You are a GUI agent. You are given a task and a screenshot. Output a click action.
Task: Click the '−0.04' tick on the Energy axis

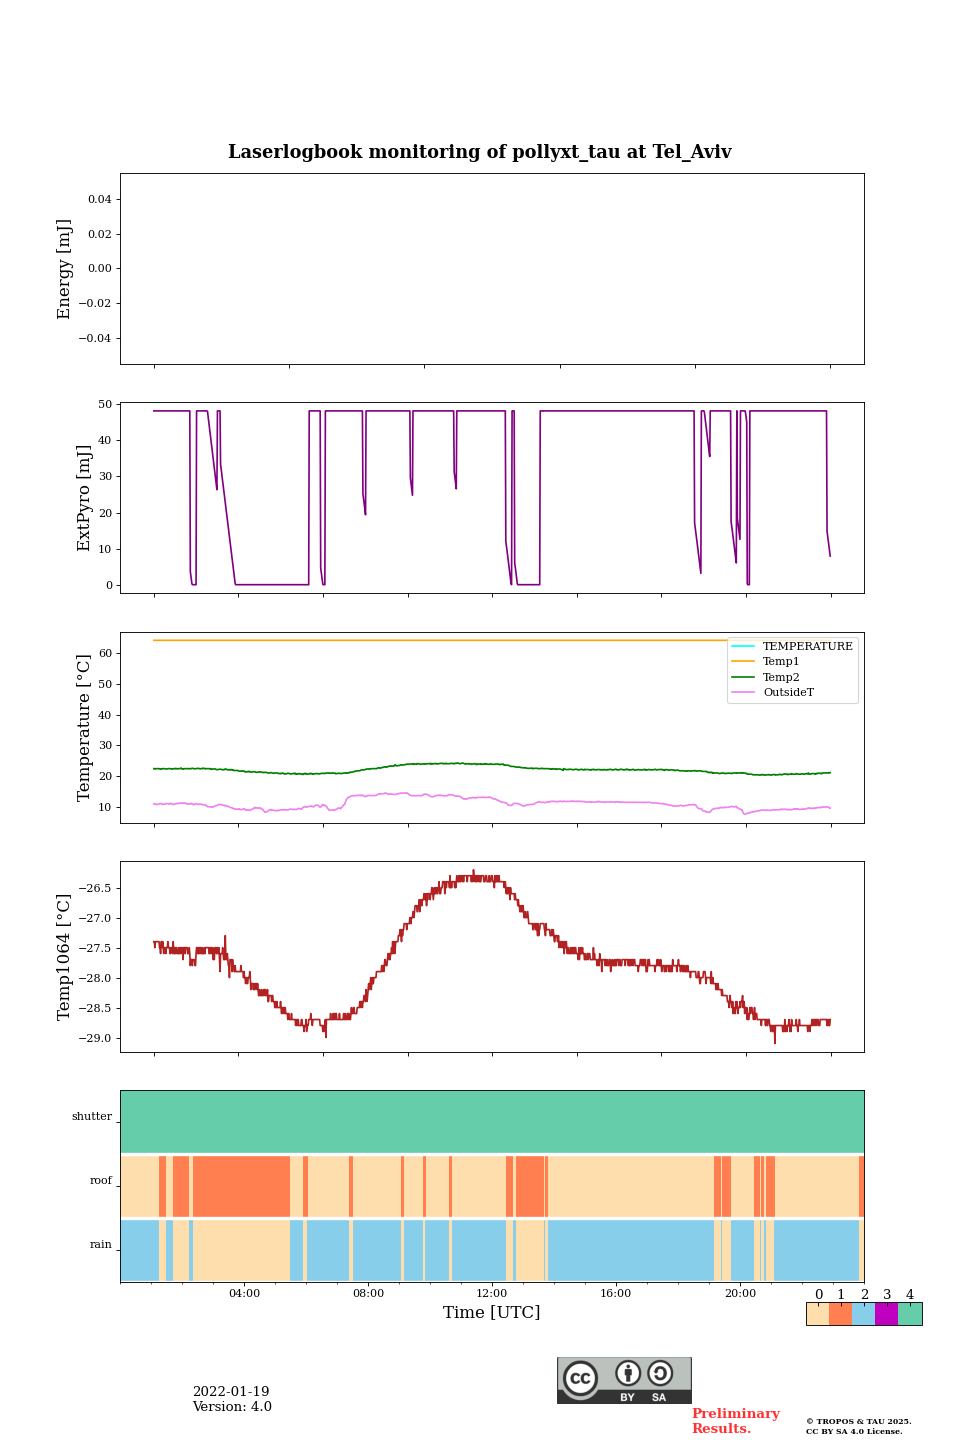pyautogui.click(x=95, y=338)
